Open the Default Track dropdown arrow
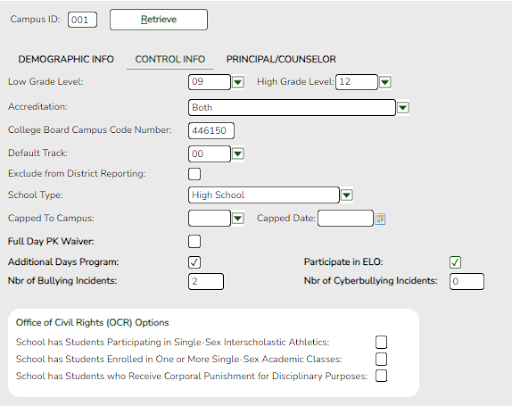This screenshot has height=406, width=512. point(238,154)
